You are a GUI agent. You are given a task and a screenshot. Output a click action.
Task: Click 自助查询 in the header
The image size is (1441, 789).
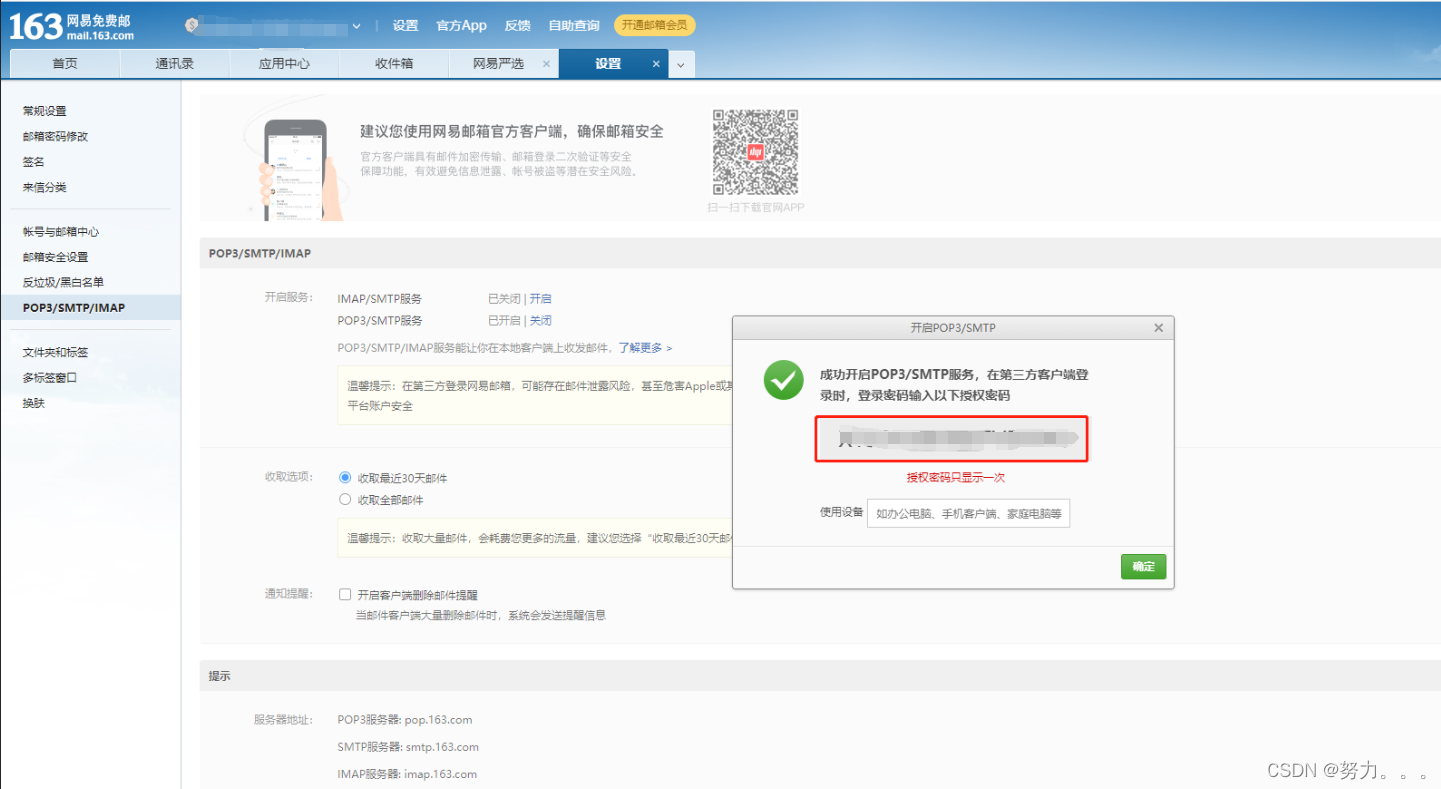[x=574, y=26]
